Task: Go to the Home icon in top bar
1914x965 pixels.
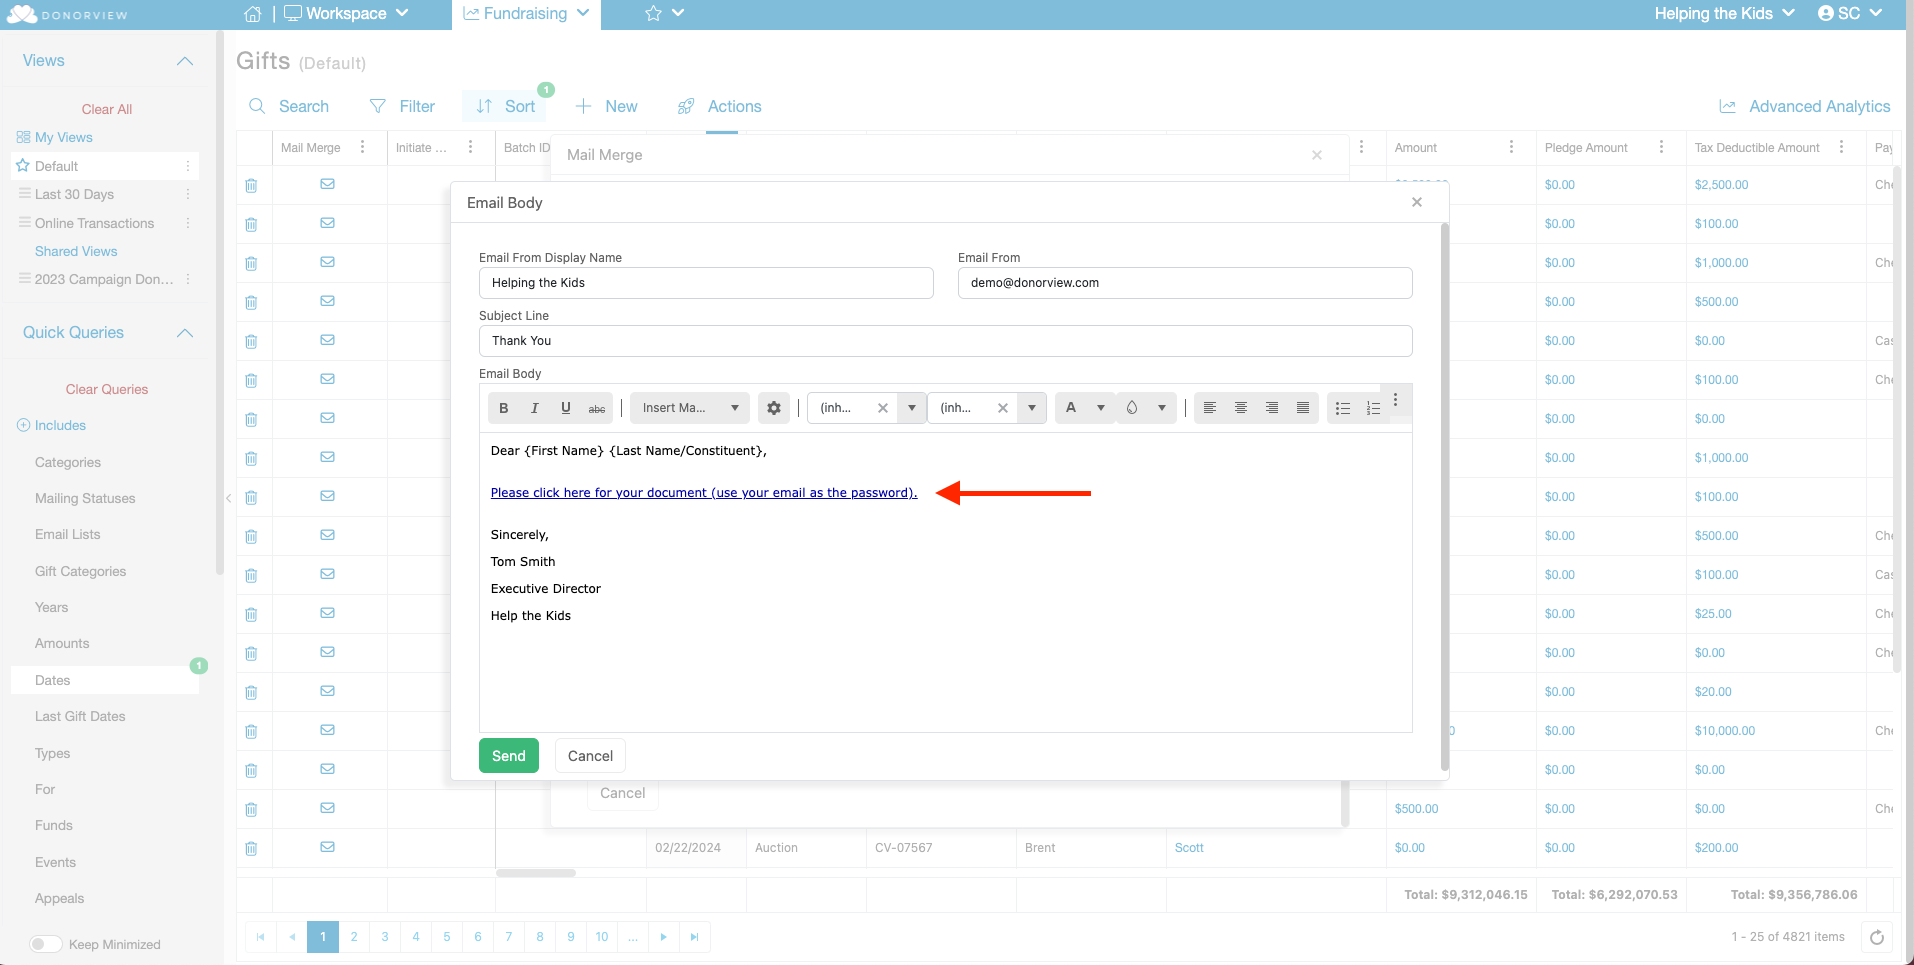Action: pos(253,14)
